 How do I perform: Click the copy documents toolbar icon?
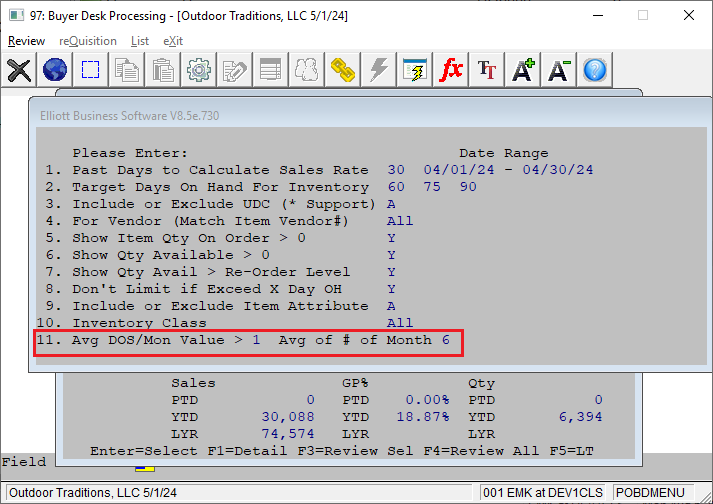(x=126, y=70)
